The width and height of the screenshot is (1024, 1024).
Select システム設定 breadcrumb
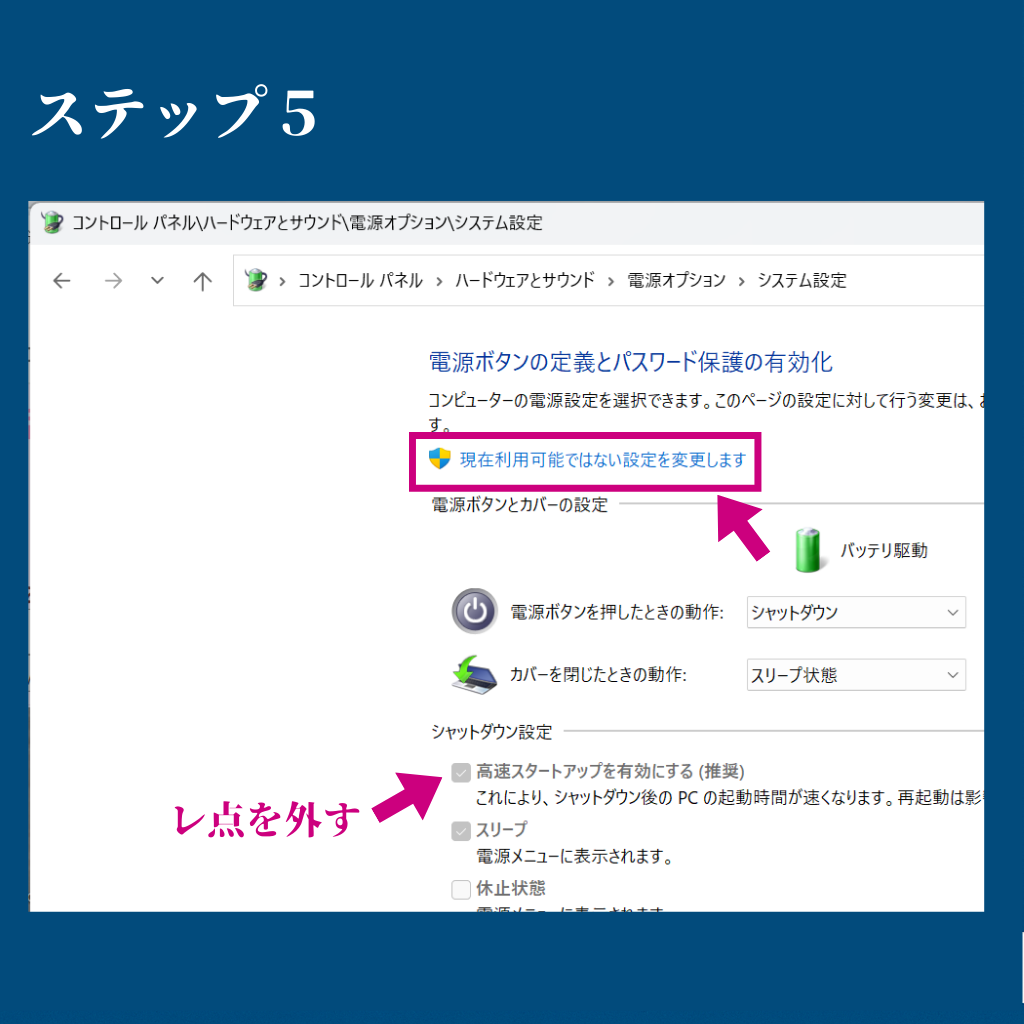coord(802,281)
